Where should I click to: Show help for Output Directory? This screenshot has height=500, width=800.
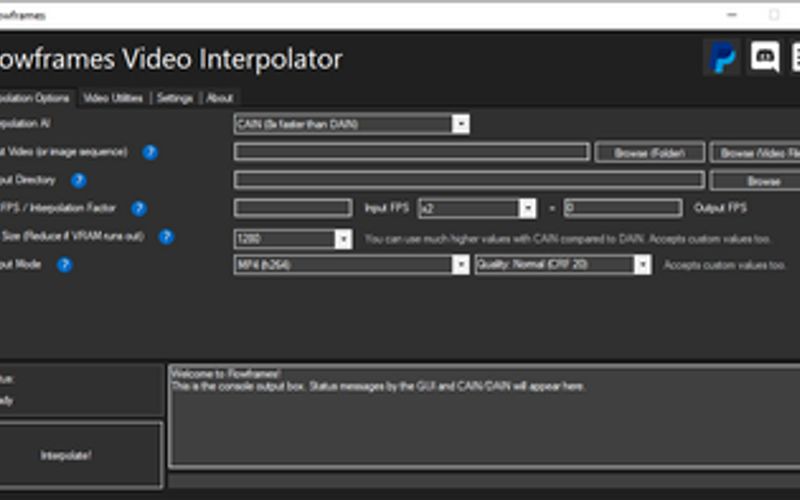point(78,180)
